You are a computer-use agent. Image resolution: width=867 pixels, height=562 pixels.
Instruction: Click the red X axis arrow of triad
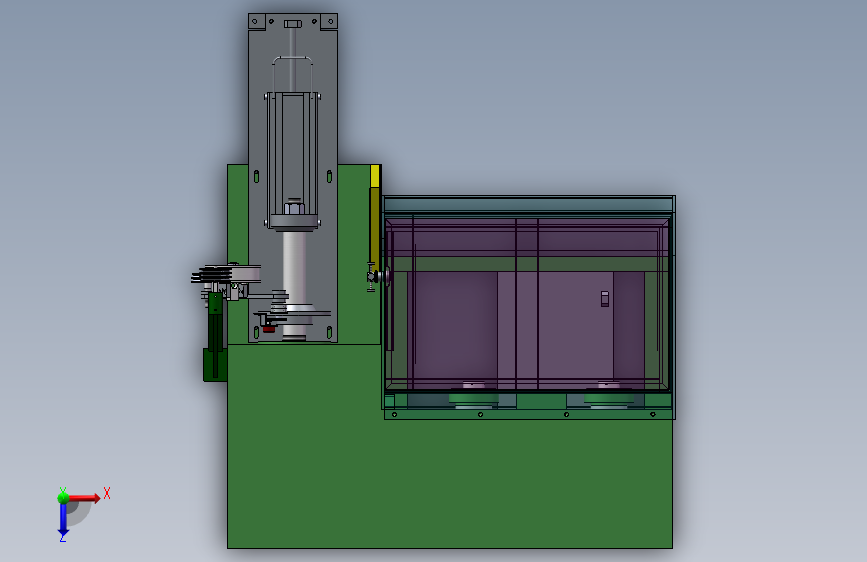click(84, 498)
